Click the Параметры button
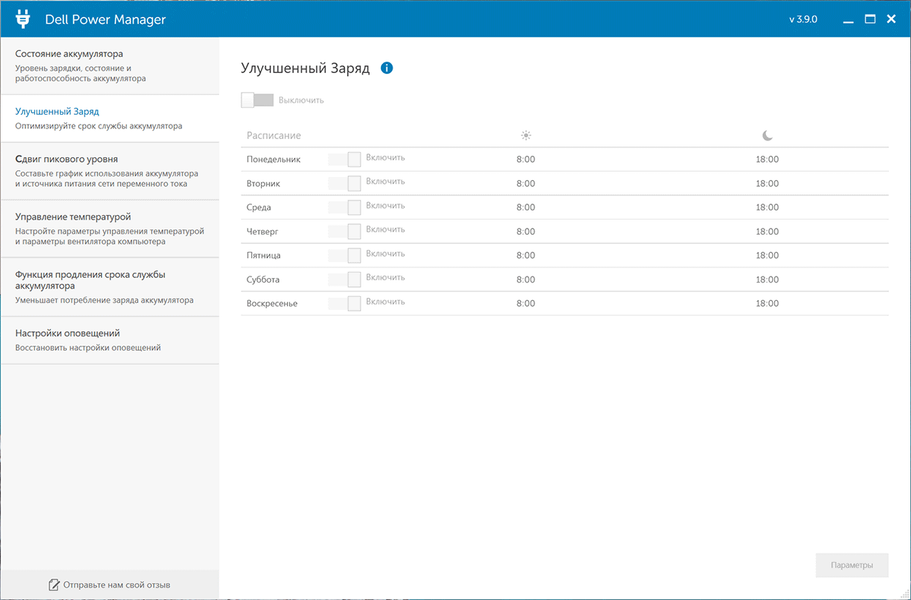The height and width of the screenshot is (600, 911). [x=852, y=565]
